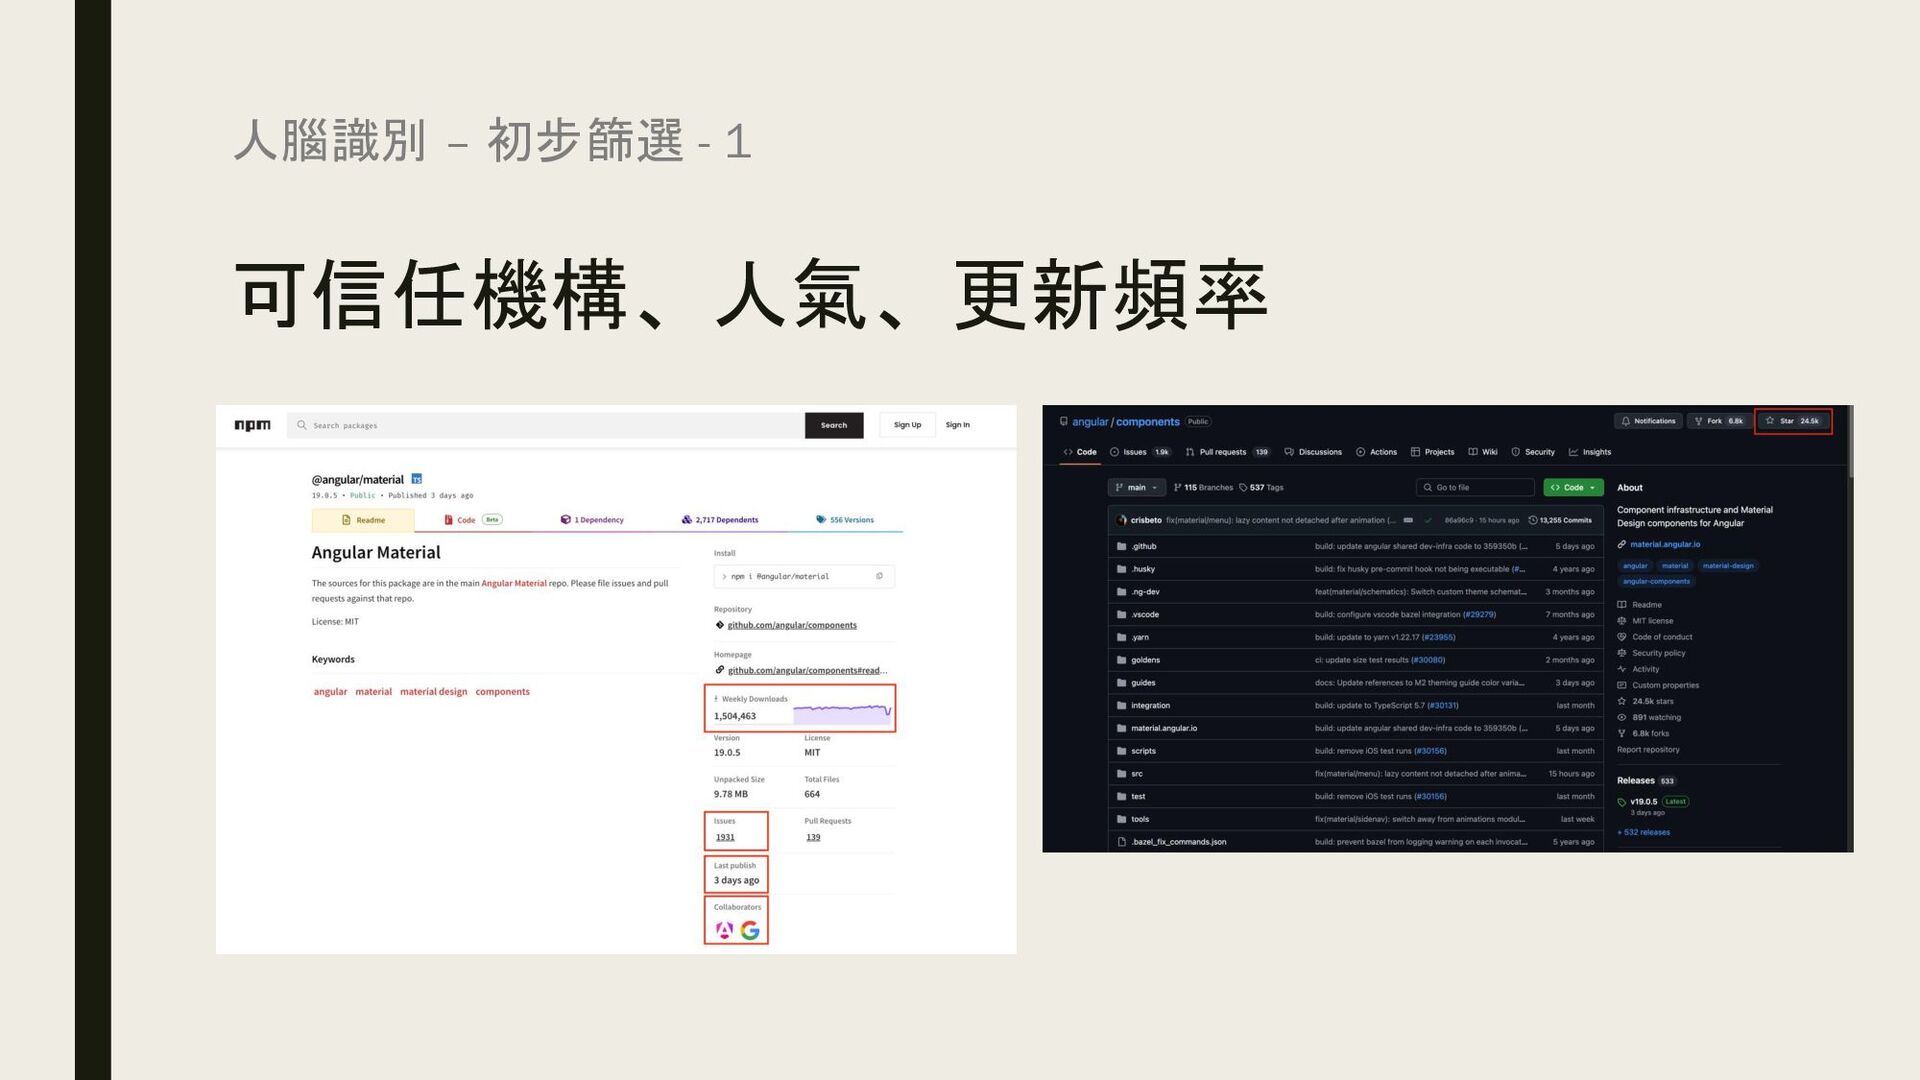Click the Fork 6.8k button
Image resolution: width=1920 pixels, height=1080 pixels.
pyautogui.click(x=1719, y=421)
